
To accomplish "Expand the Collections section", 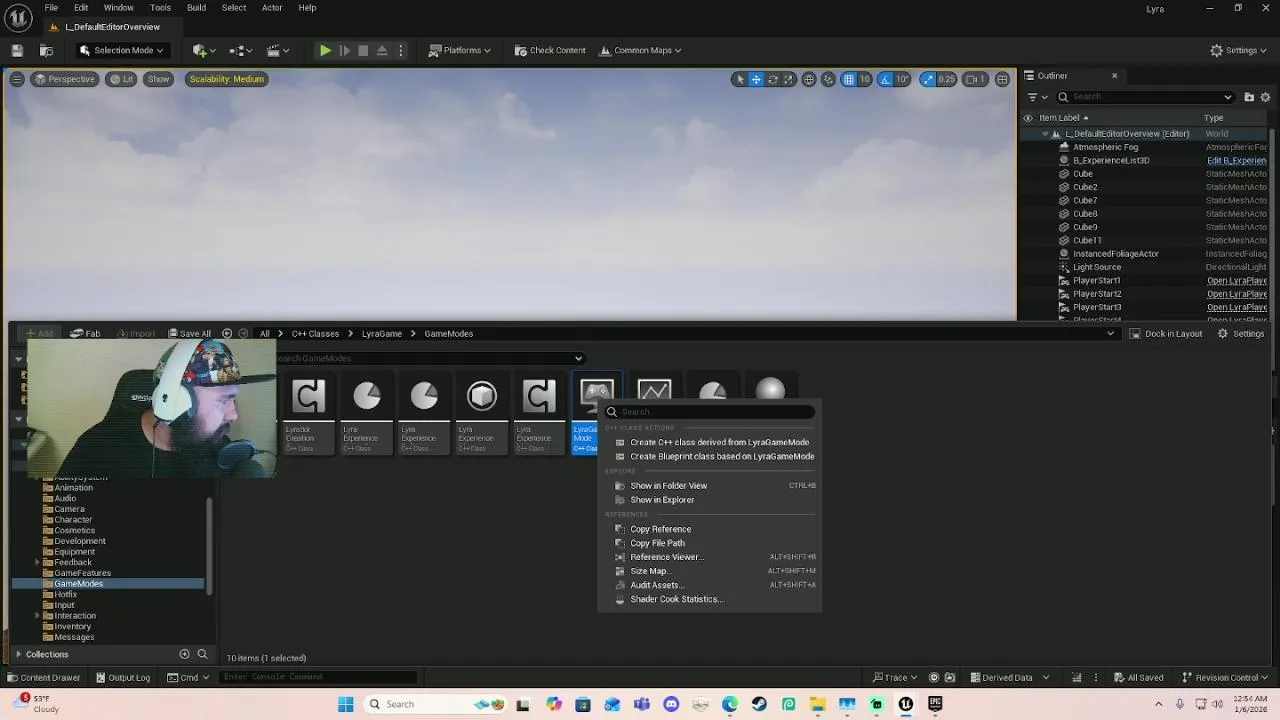I will (18, 654).
